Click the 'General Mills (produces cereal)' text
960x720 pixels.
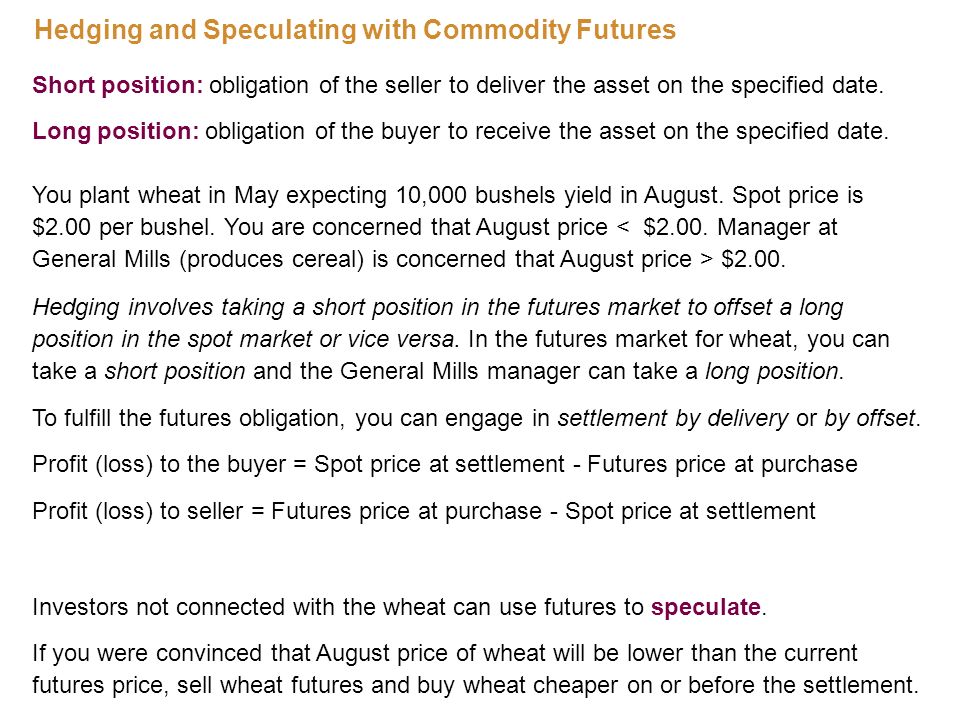[198, 259]
